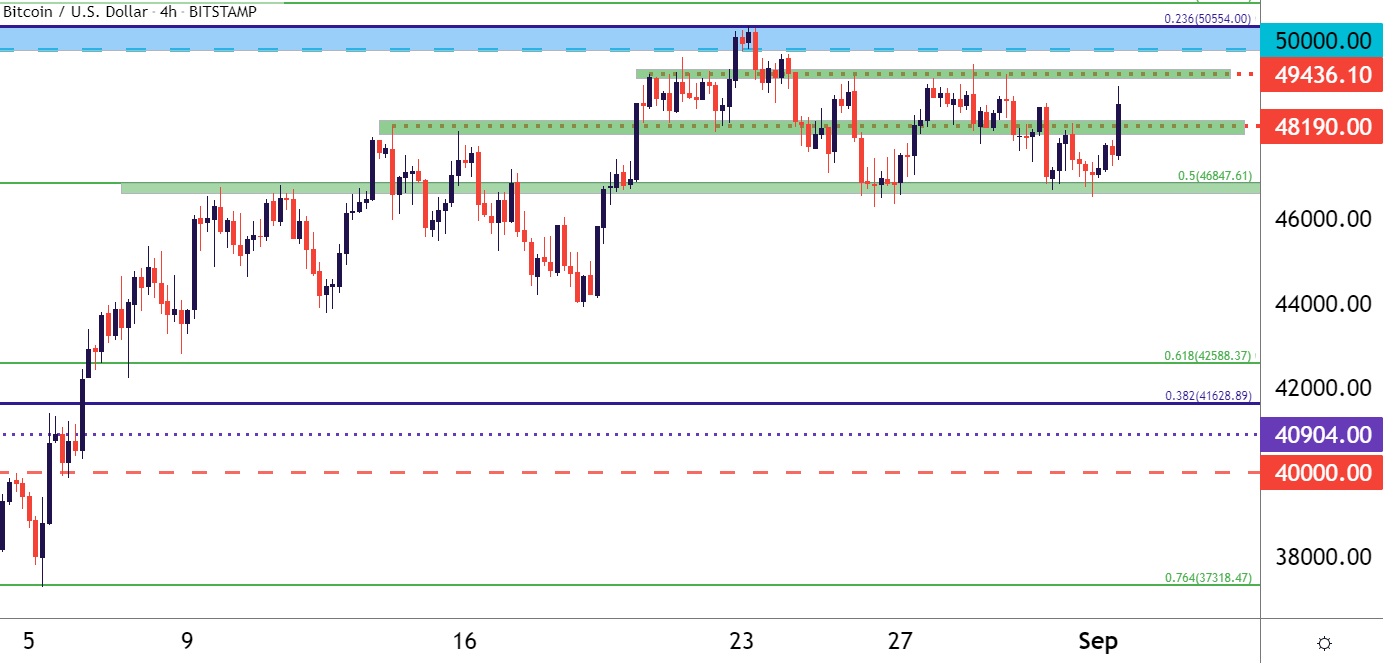Select the 40904.00 purple price label
The image size is (1383, 663).
click(1322, 435)
